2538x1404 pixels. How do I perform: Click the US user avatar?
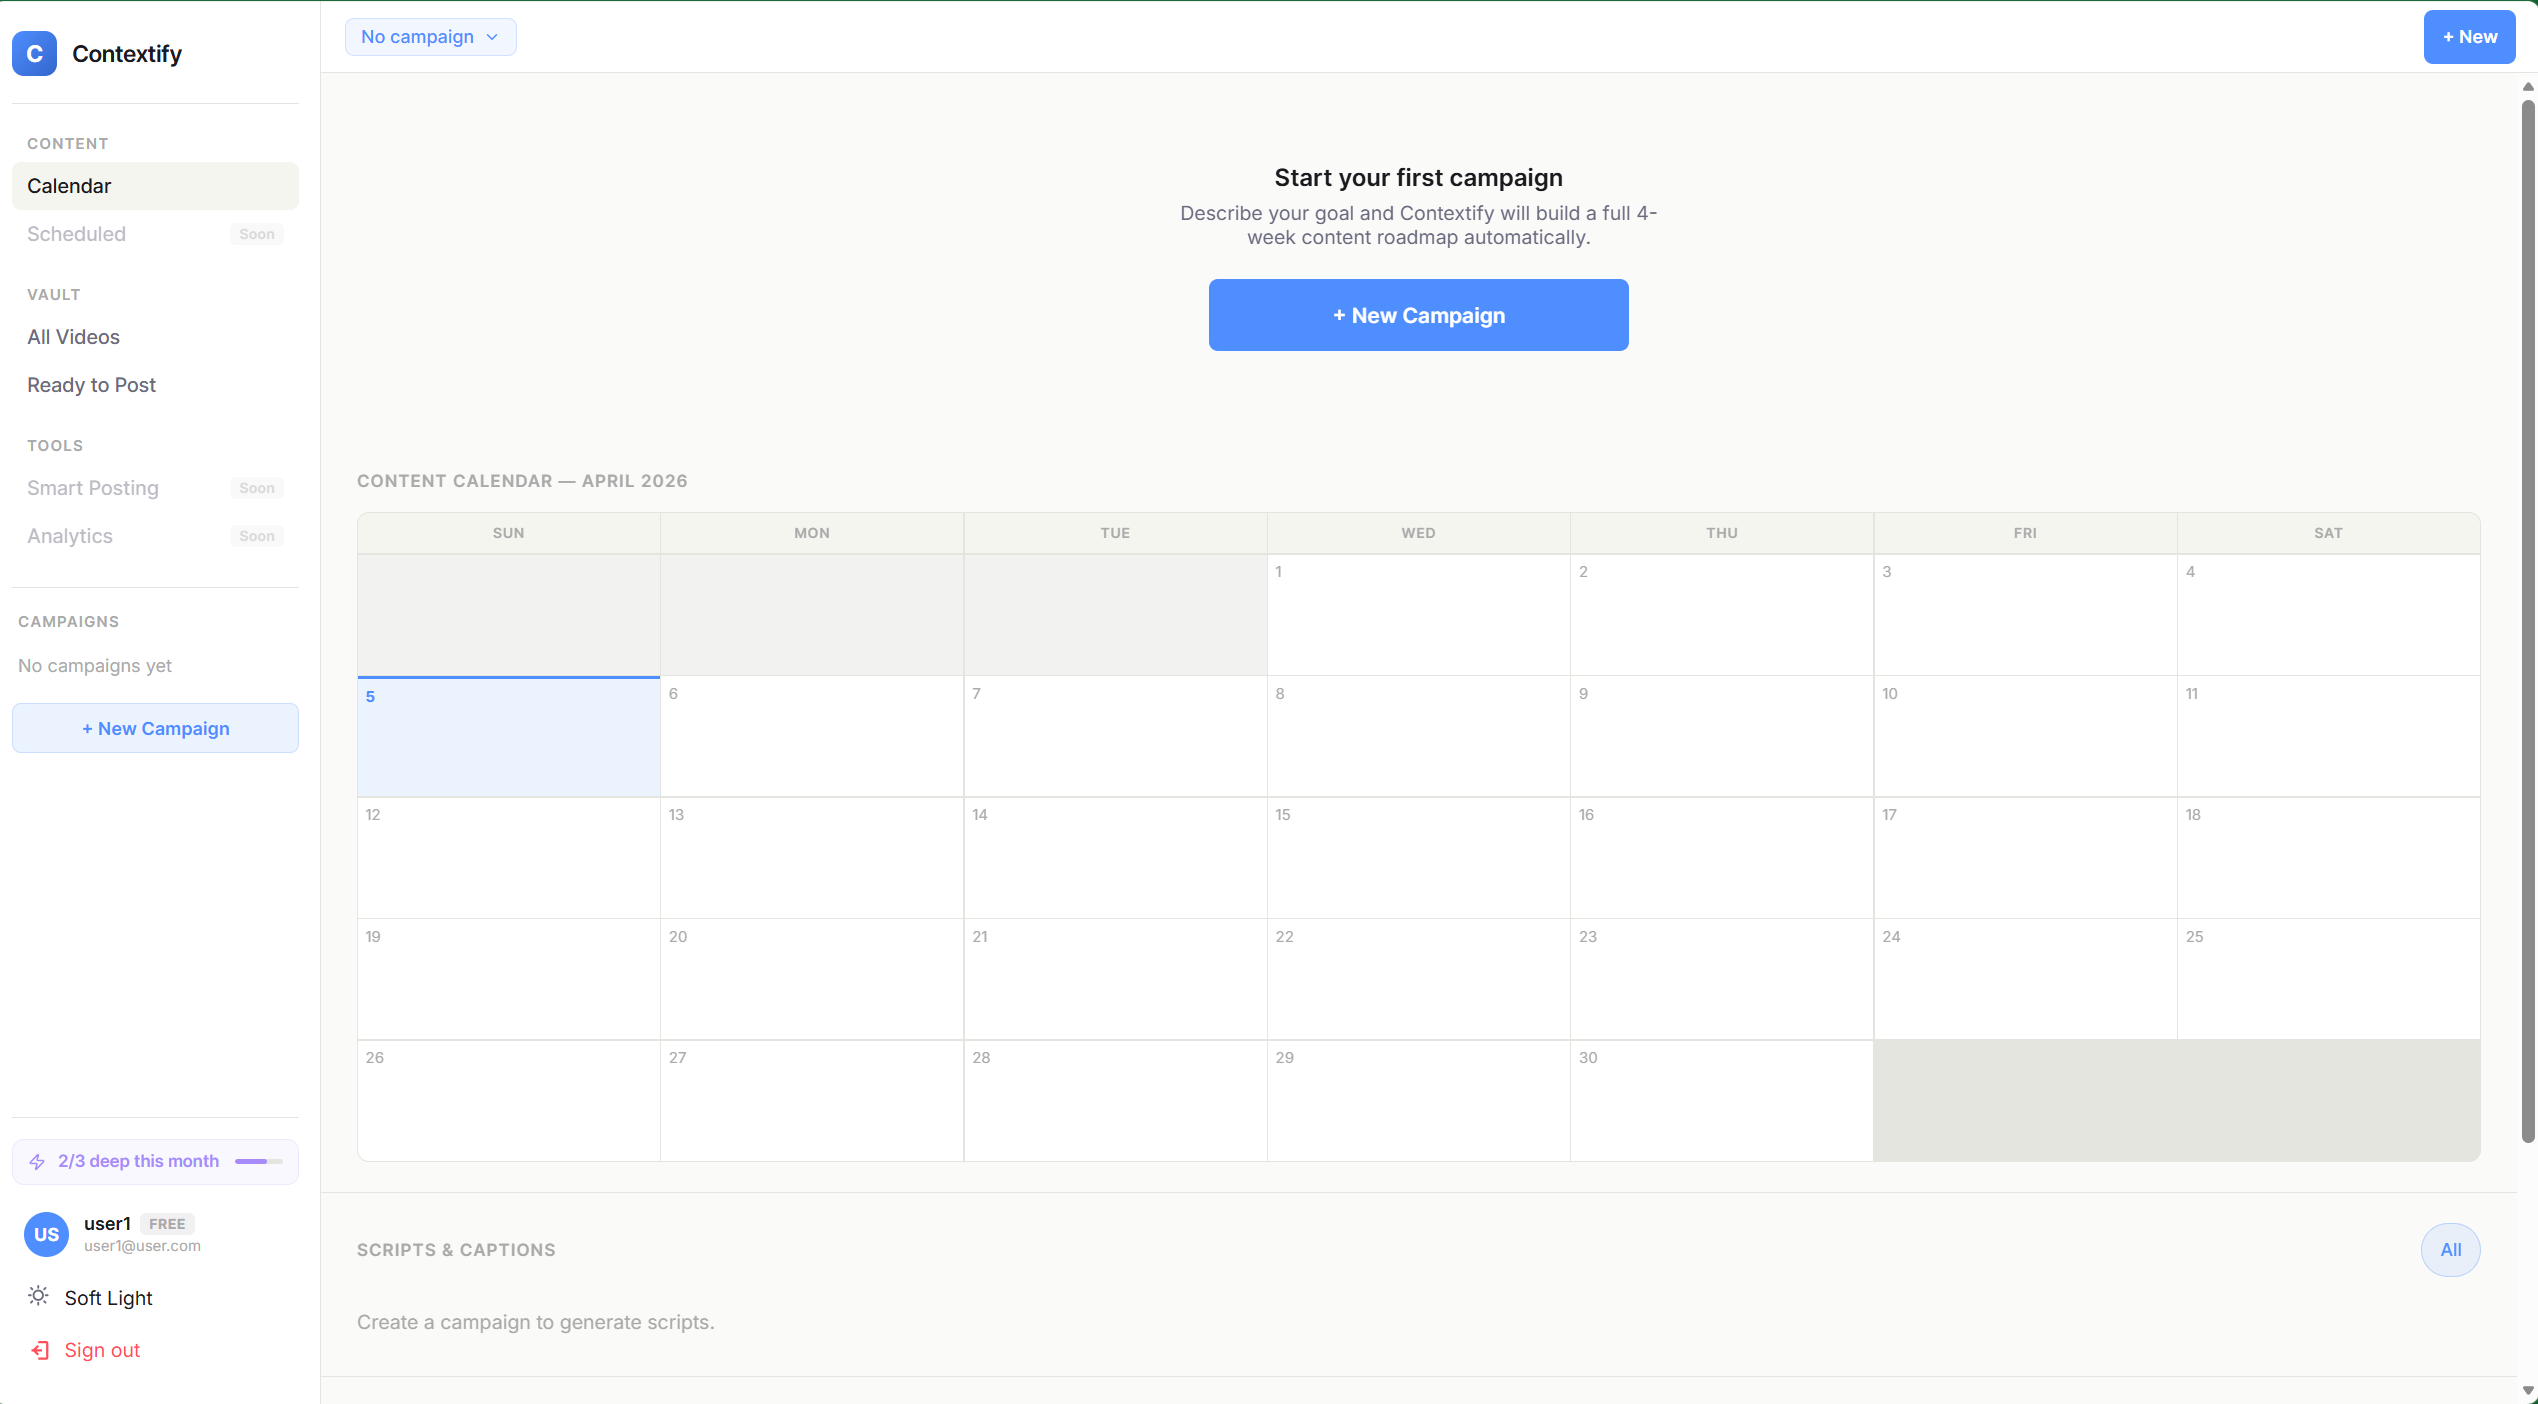(x=46, y=1234)
